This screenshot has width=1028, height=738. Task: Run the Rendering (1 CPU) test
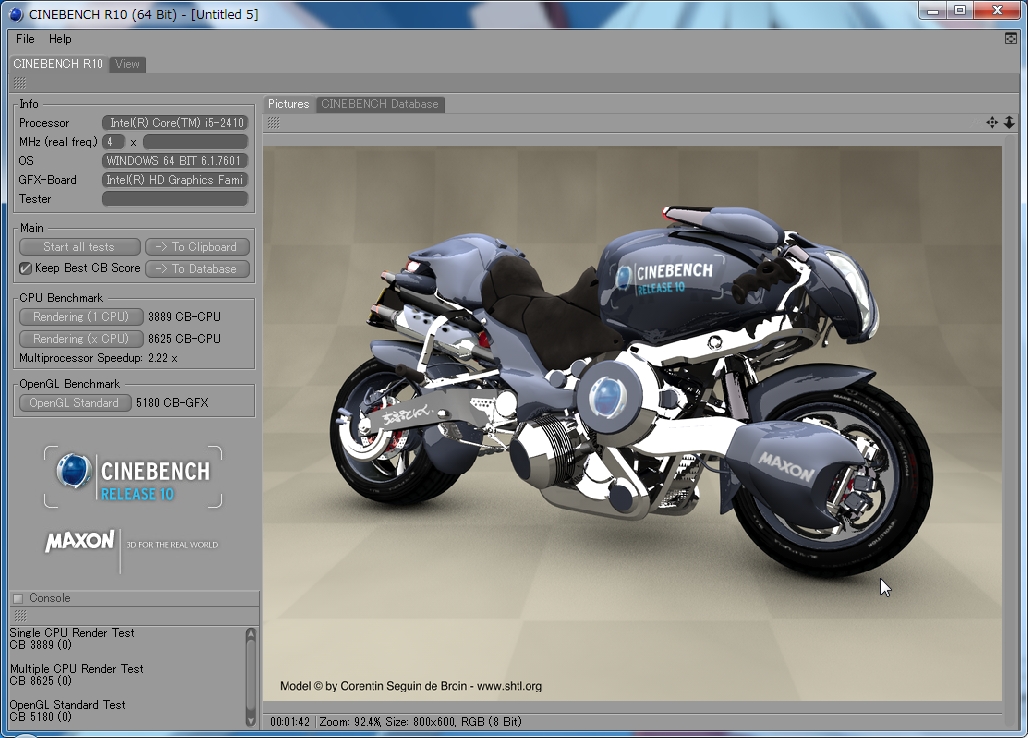pyautogui.click(x=81, y=317)
